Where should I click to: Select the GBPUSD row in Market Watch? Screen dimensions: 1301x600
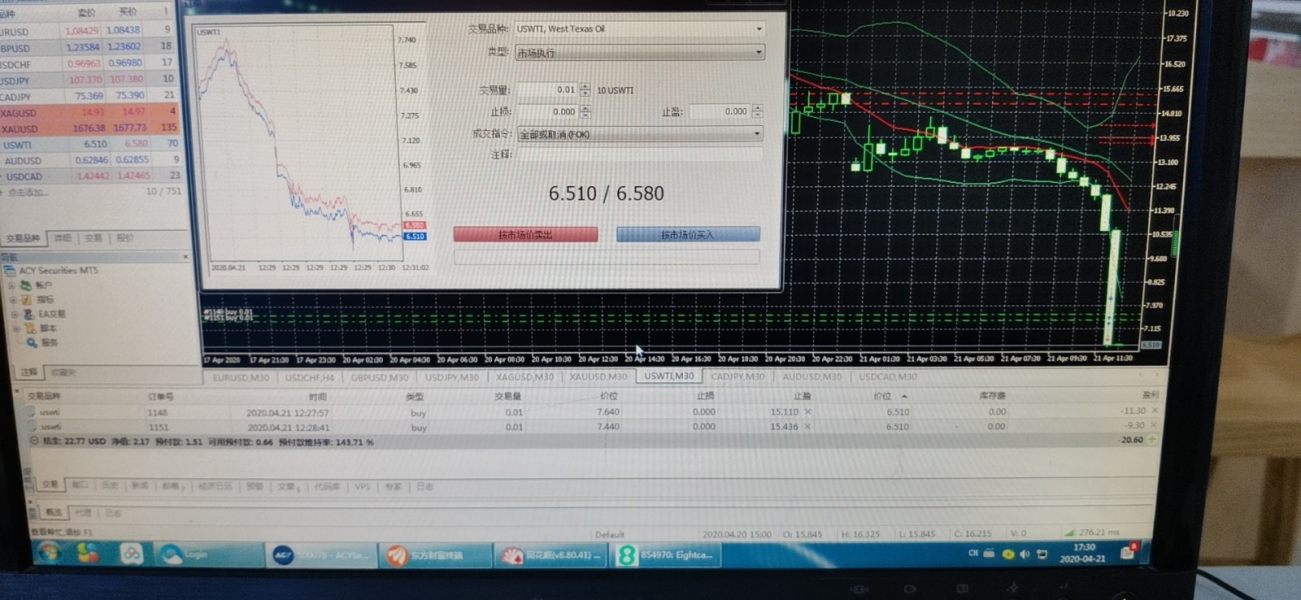[88, 47]
